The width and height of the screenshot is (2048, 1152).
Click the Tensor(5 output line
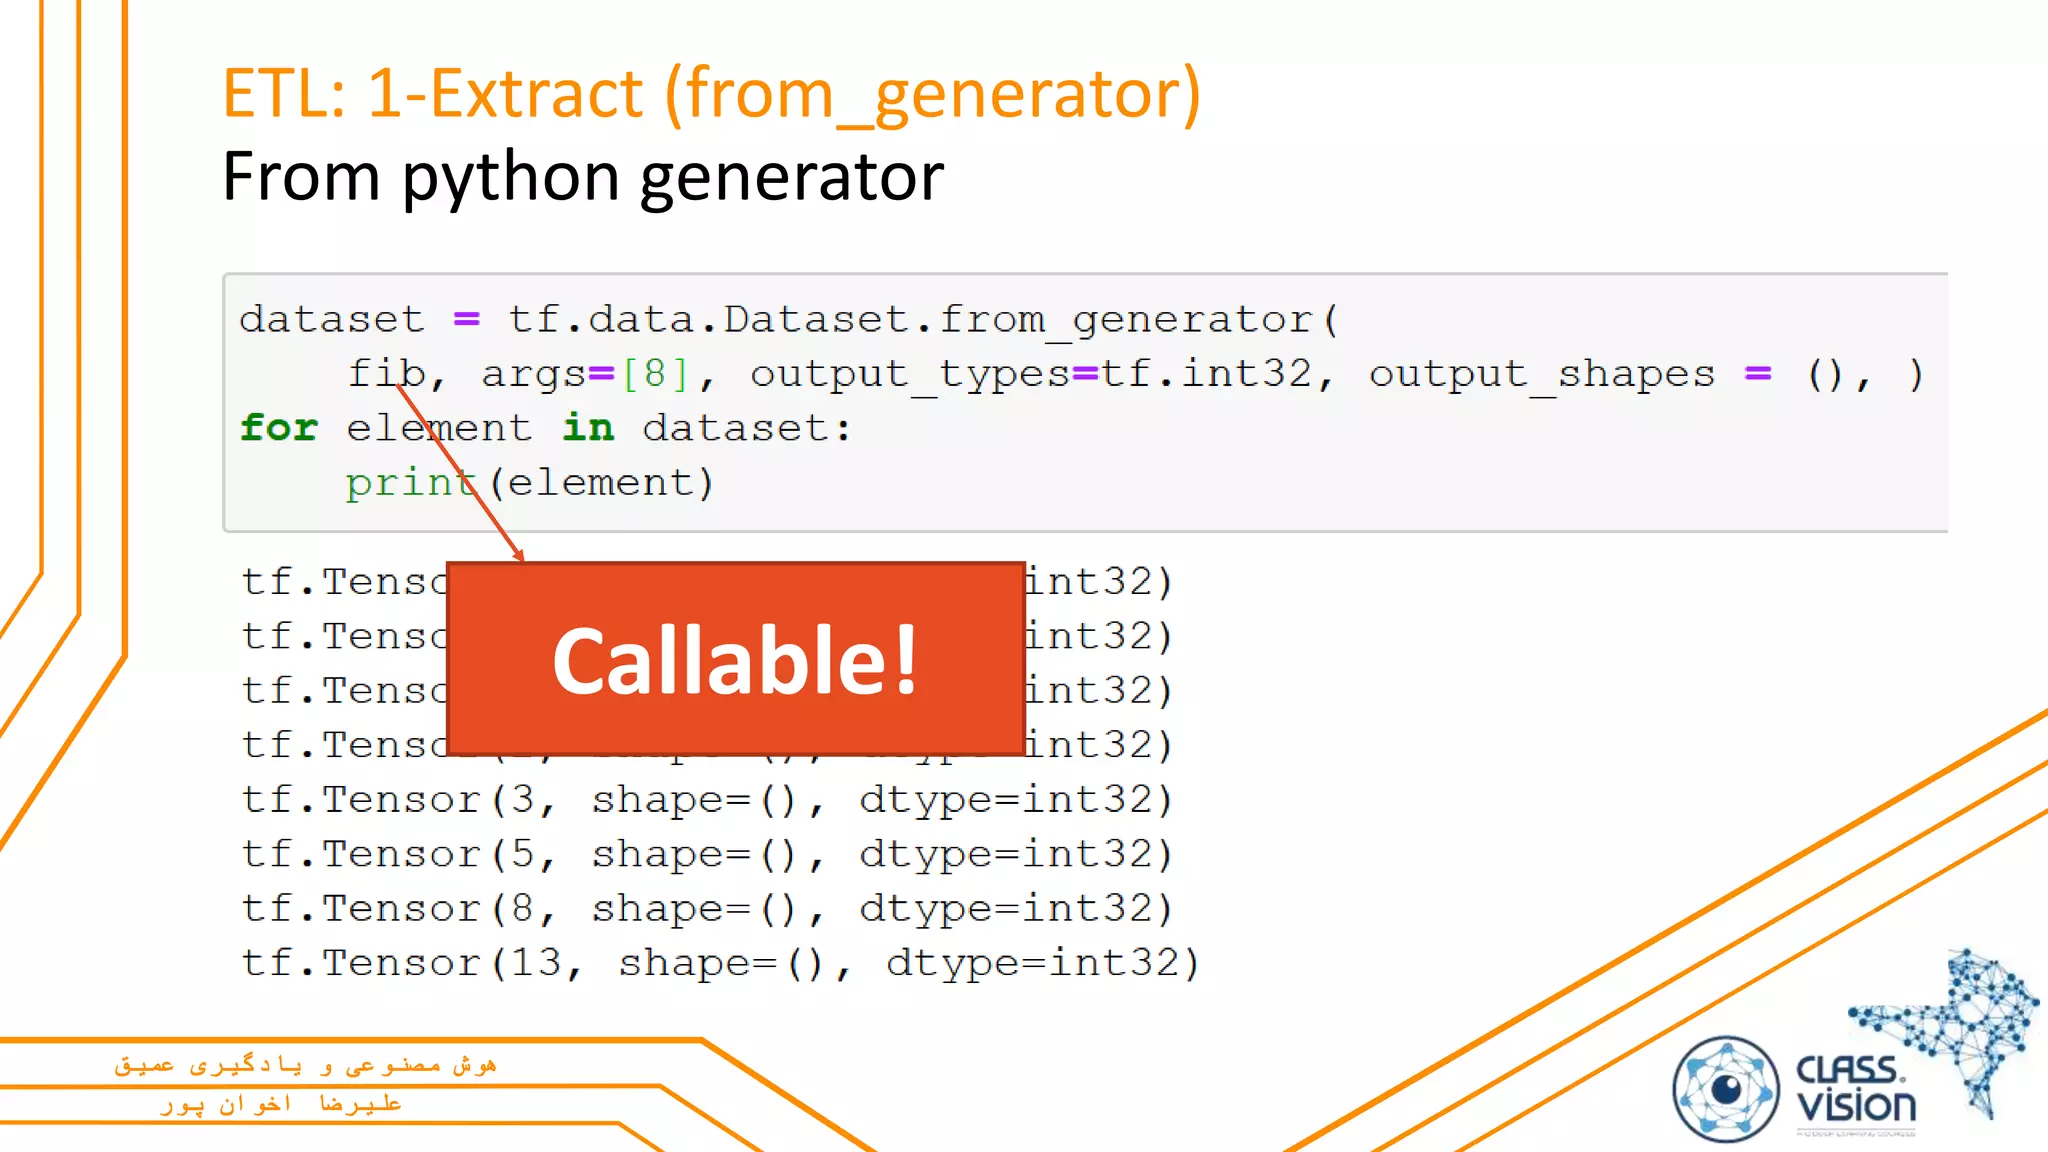706,854
